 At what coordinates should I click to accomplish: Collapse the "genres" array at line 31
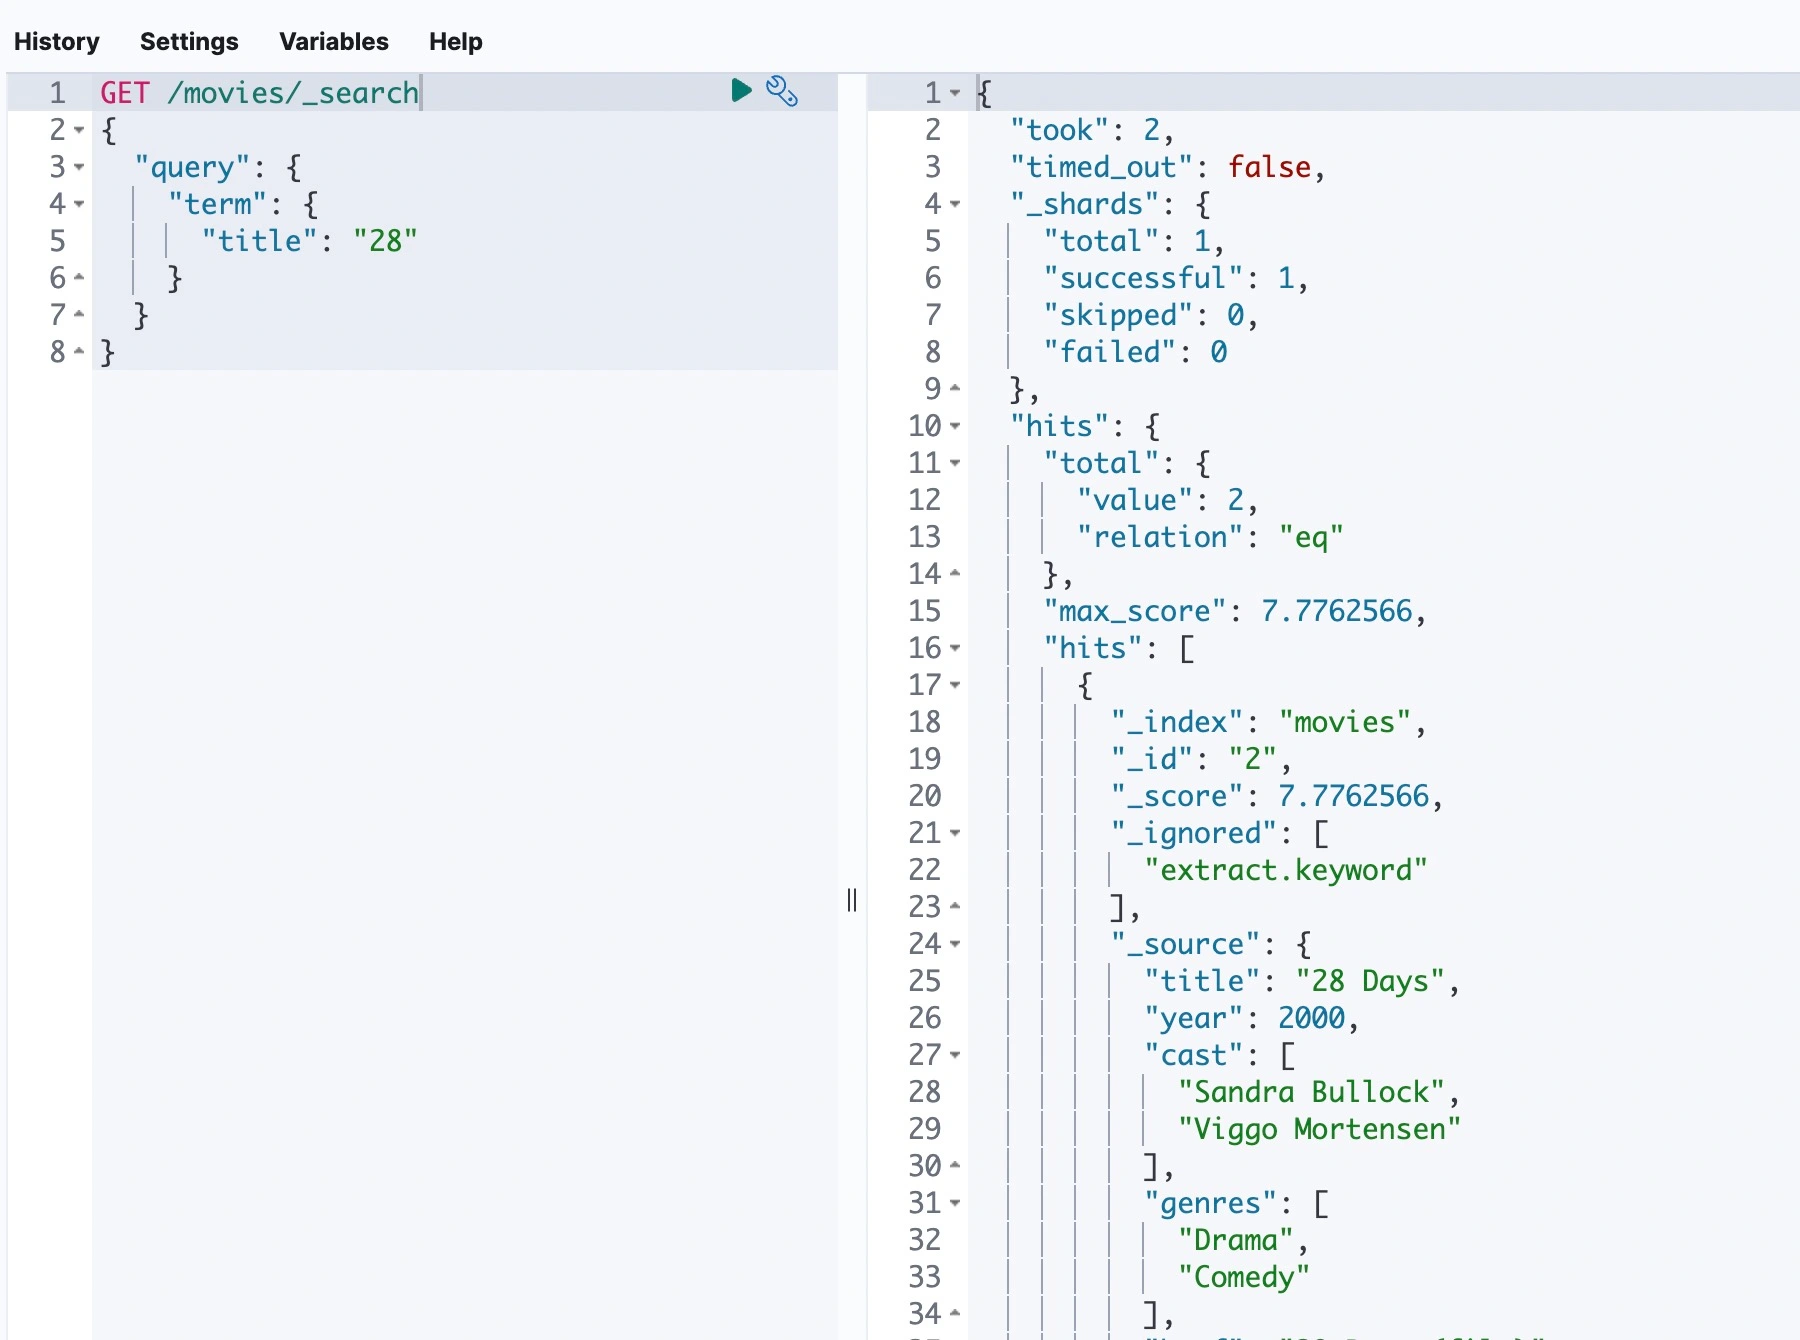click(x=955, y=1203)
